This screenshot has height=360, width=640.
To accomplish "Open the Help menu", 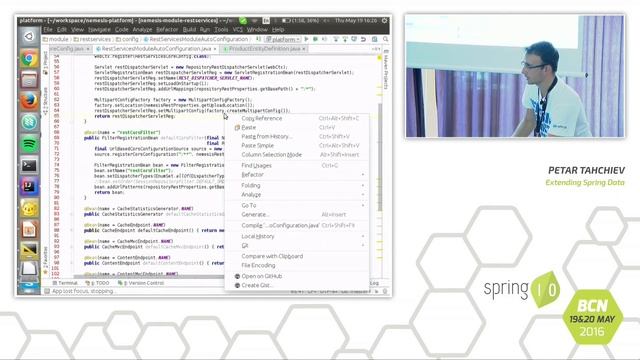I will coord(278,29).
